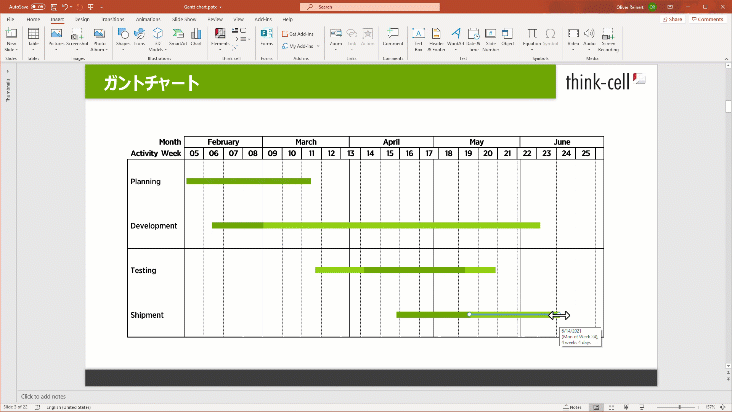Start Screen Recording

608,39
